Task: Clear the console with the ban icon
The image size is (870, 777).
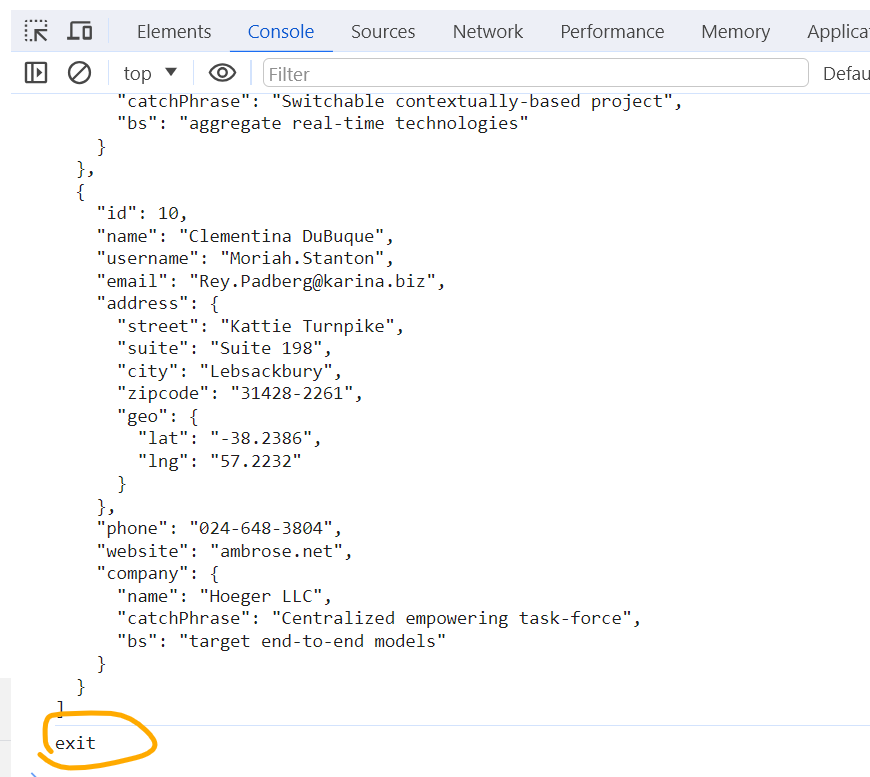Action: [79, 73]
